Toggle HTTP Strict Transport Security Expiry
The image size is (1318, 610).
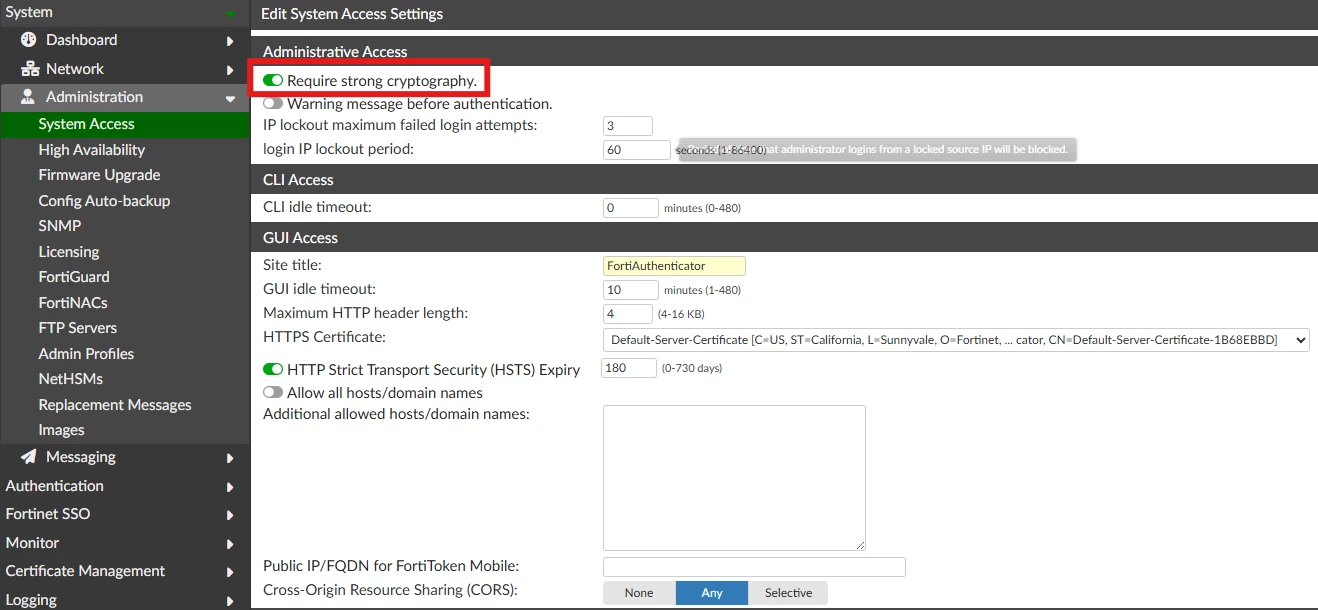(273, 369)
